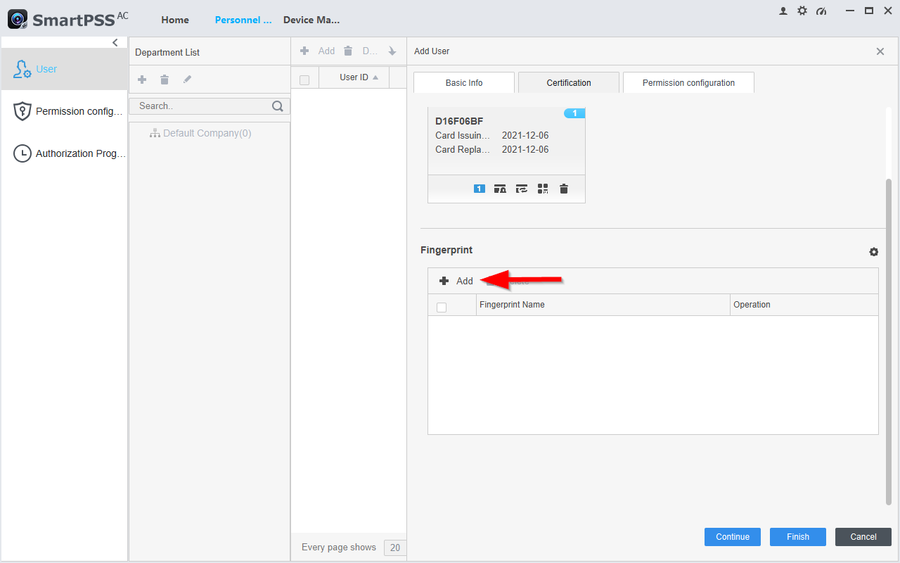Screen dimensions: 900x563
Task: Open the user account icon in title bar
Action: click(x=783, y=10)
